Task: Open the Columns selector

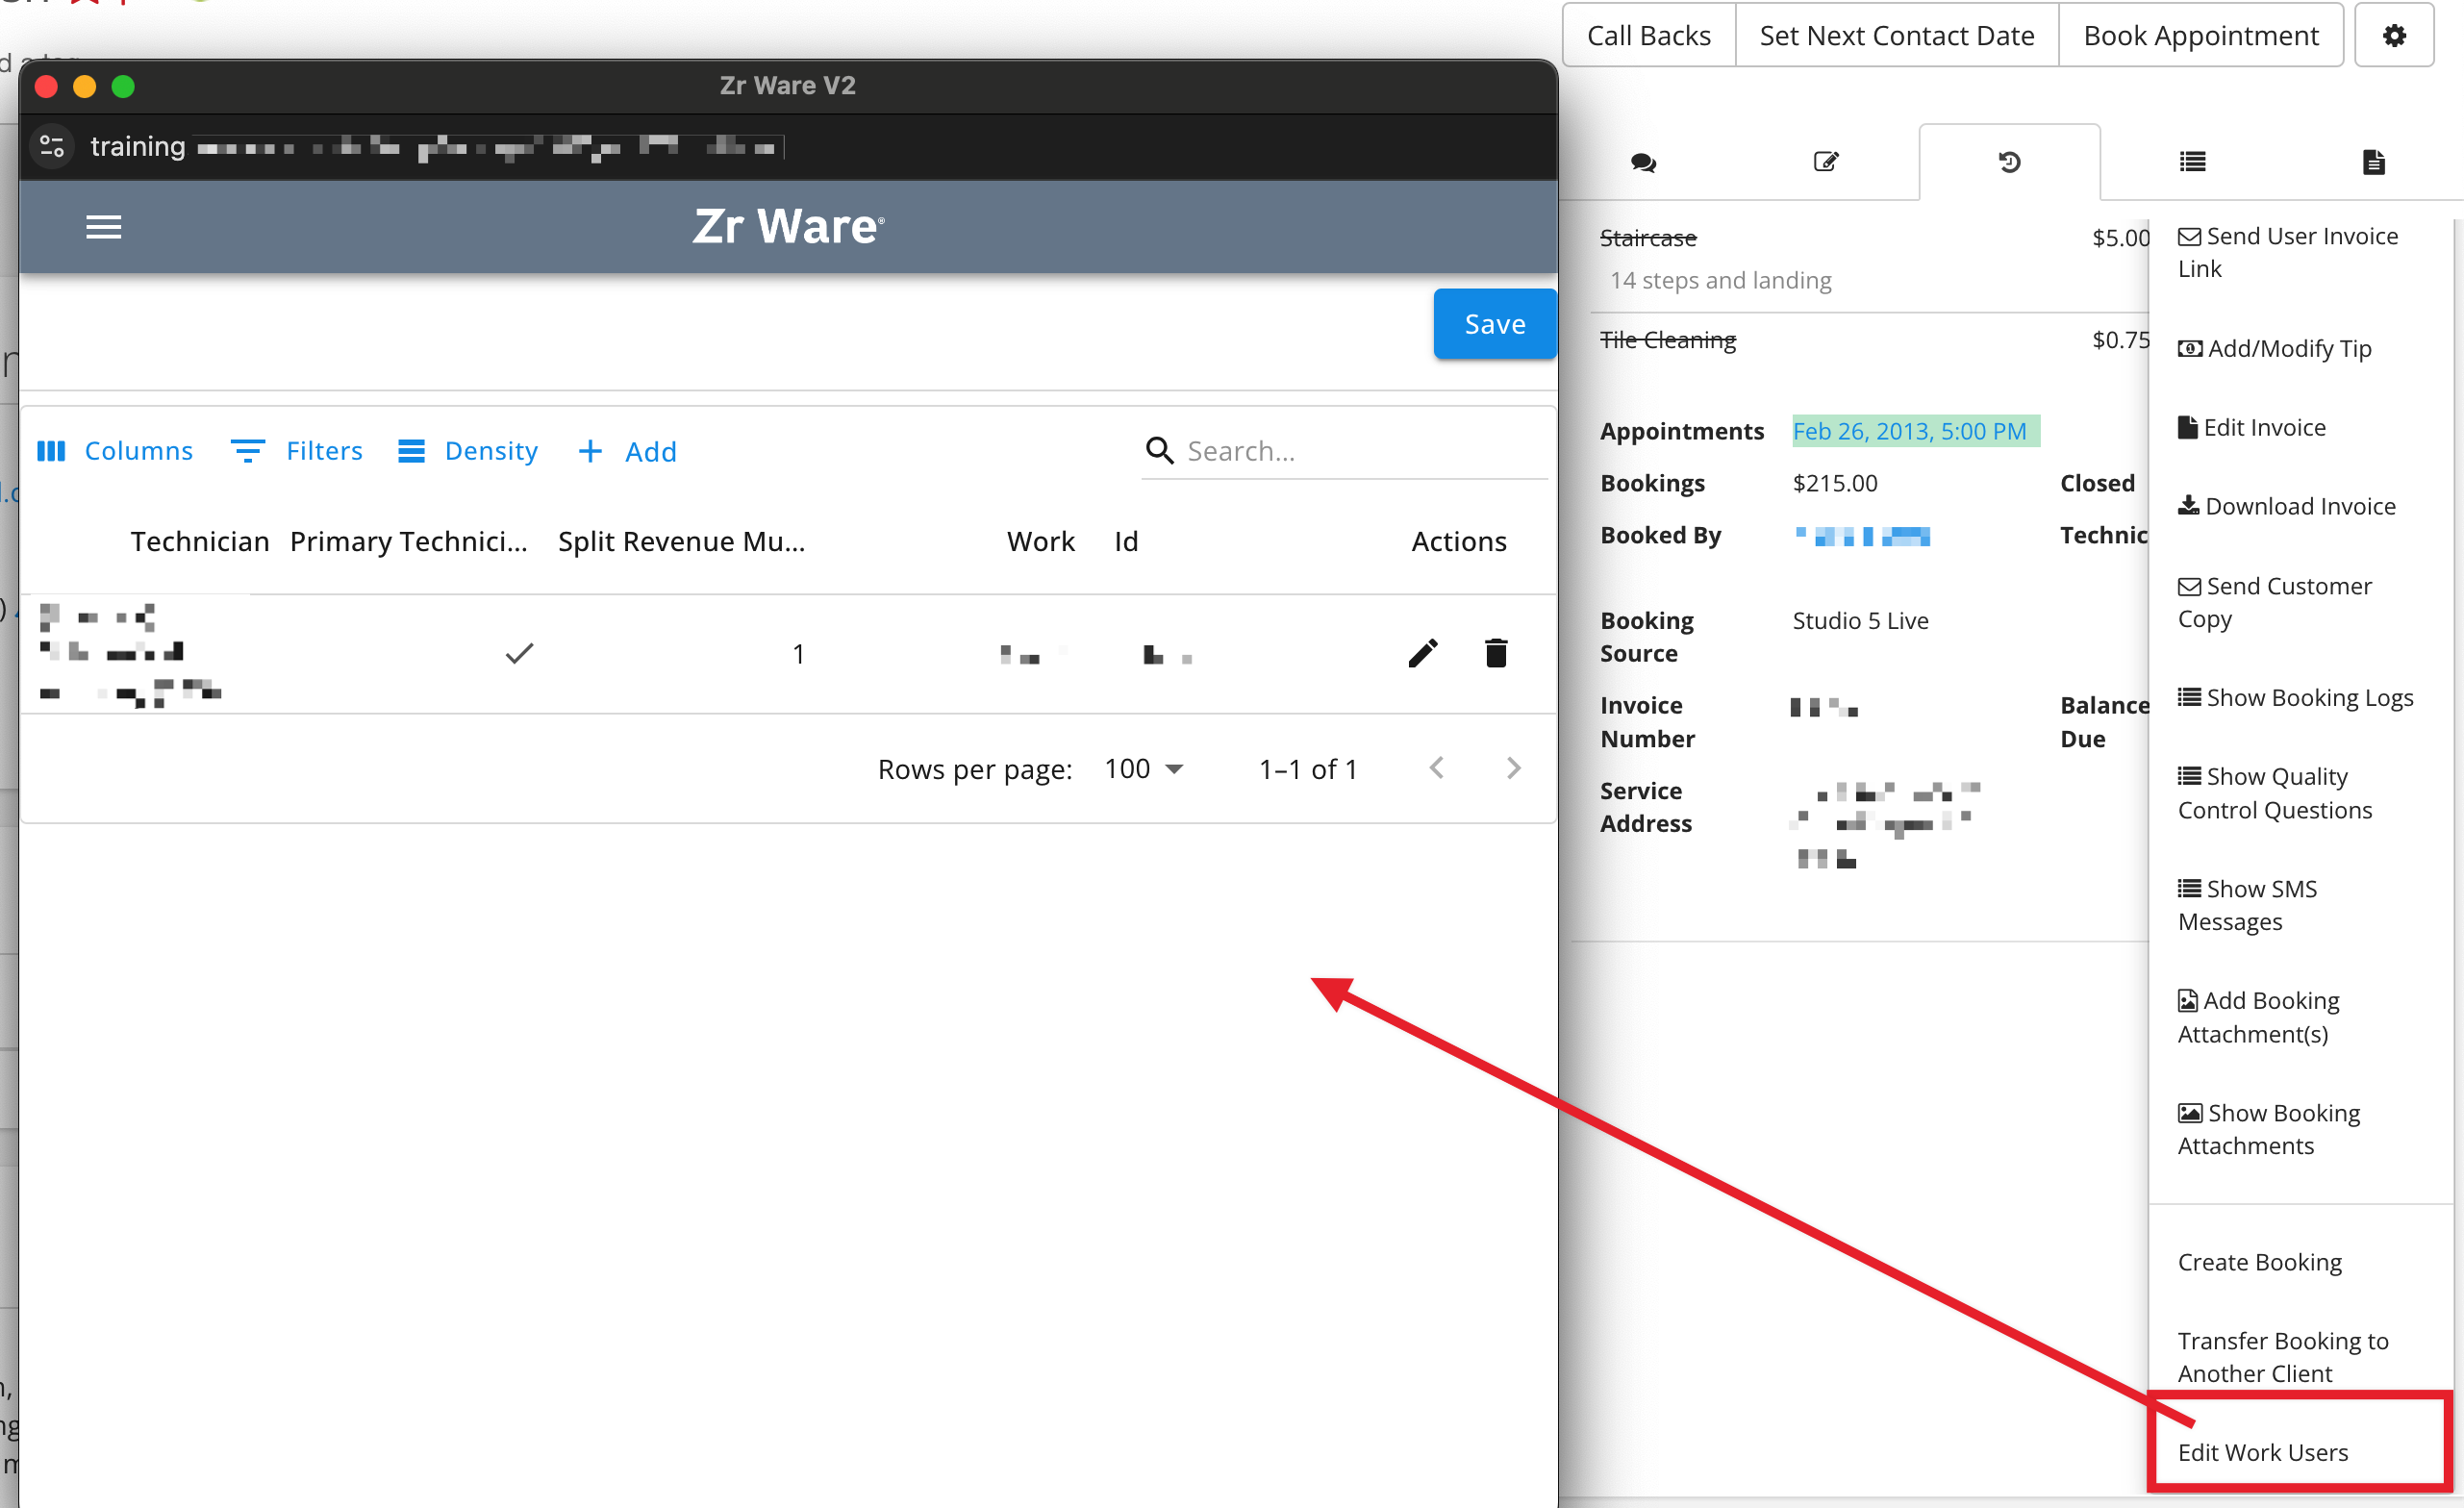Action: pyautogui.click(x=115, y=451)
